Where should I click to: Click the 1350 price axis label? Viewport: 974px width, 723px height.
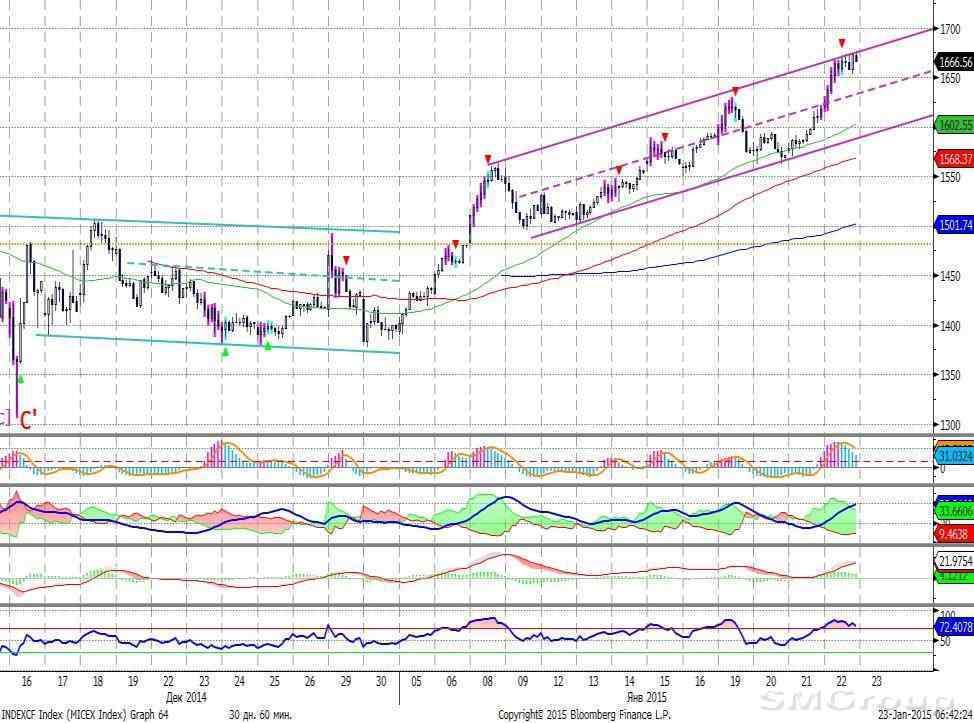(x=950, y=375)
